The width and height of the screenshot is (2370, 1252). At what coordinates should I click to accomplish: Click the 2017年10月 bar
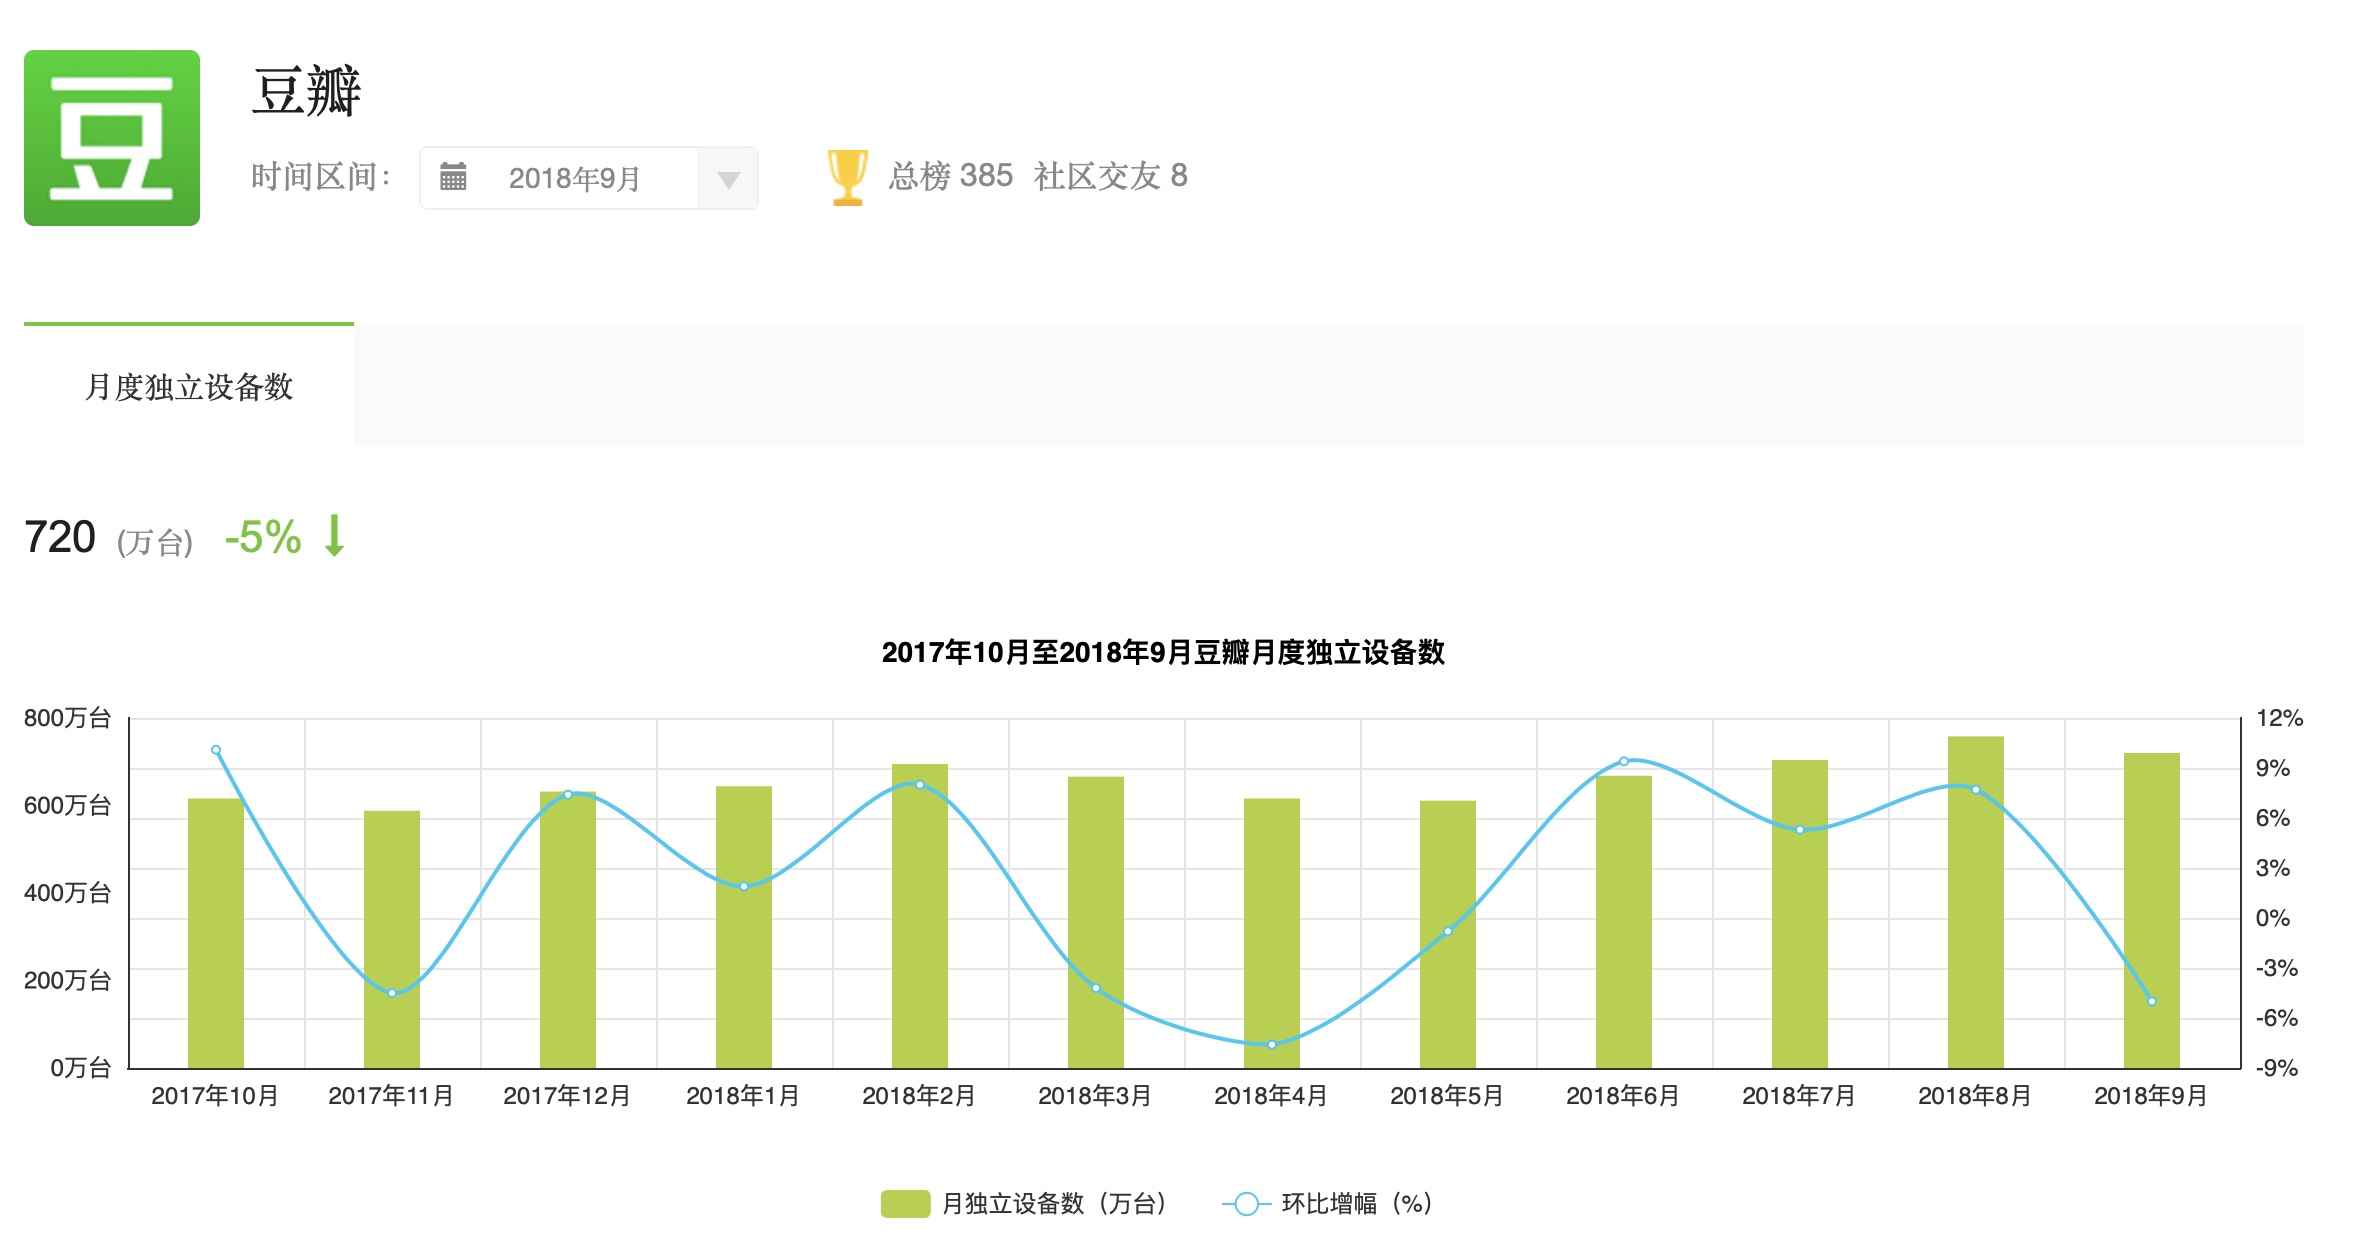point(216,933)
